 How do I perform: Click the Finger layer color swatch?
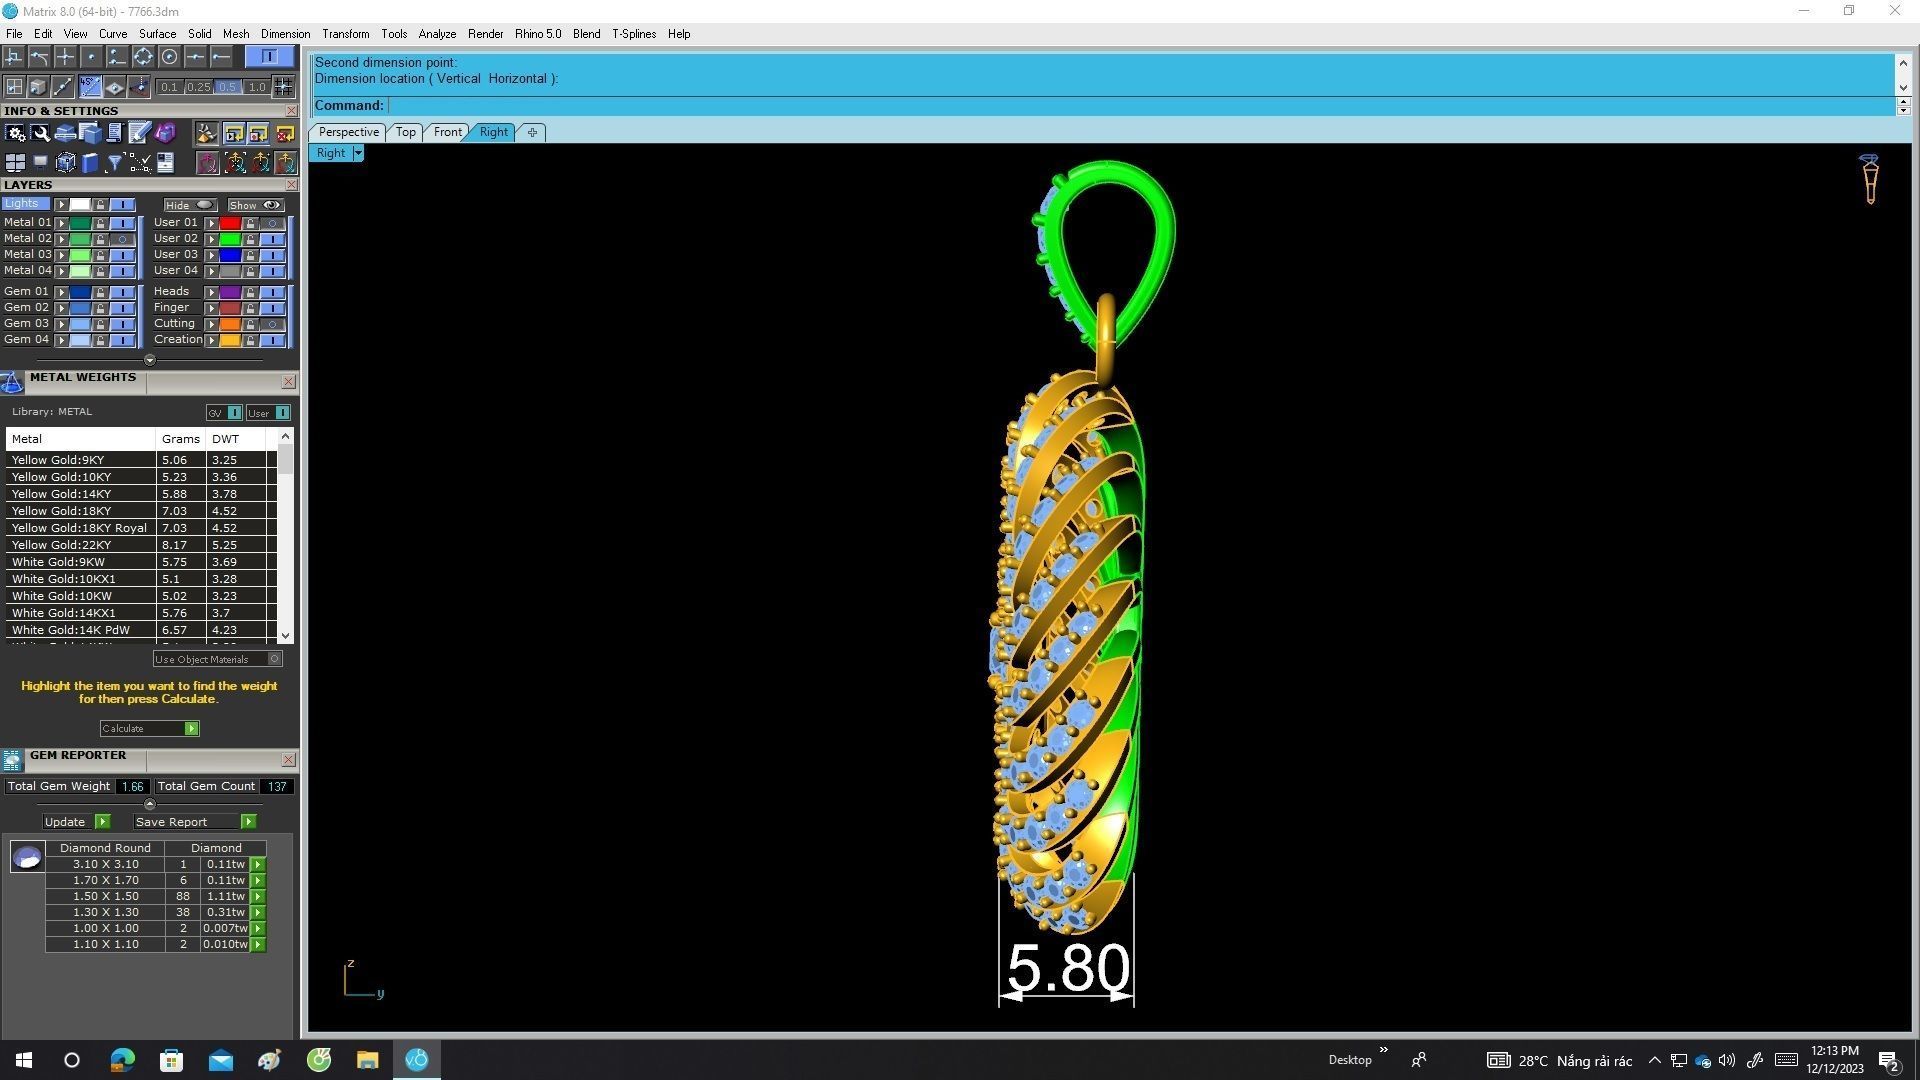230,308
